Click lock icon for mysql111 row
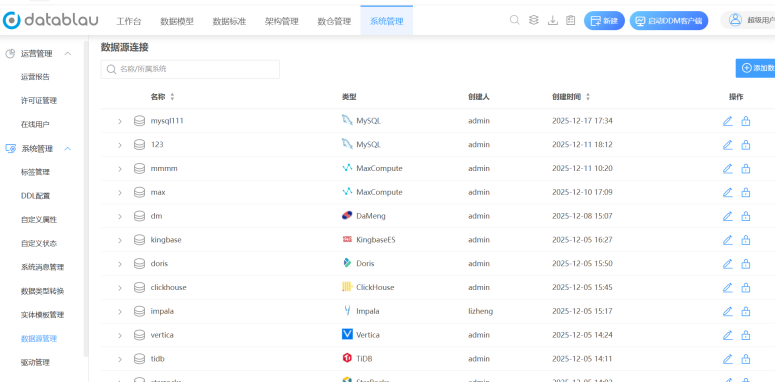The width and height of the screenshot is (775, 382). 746,121
